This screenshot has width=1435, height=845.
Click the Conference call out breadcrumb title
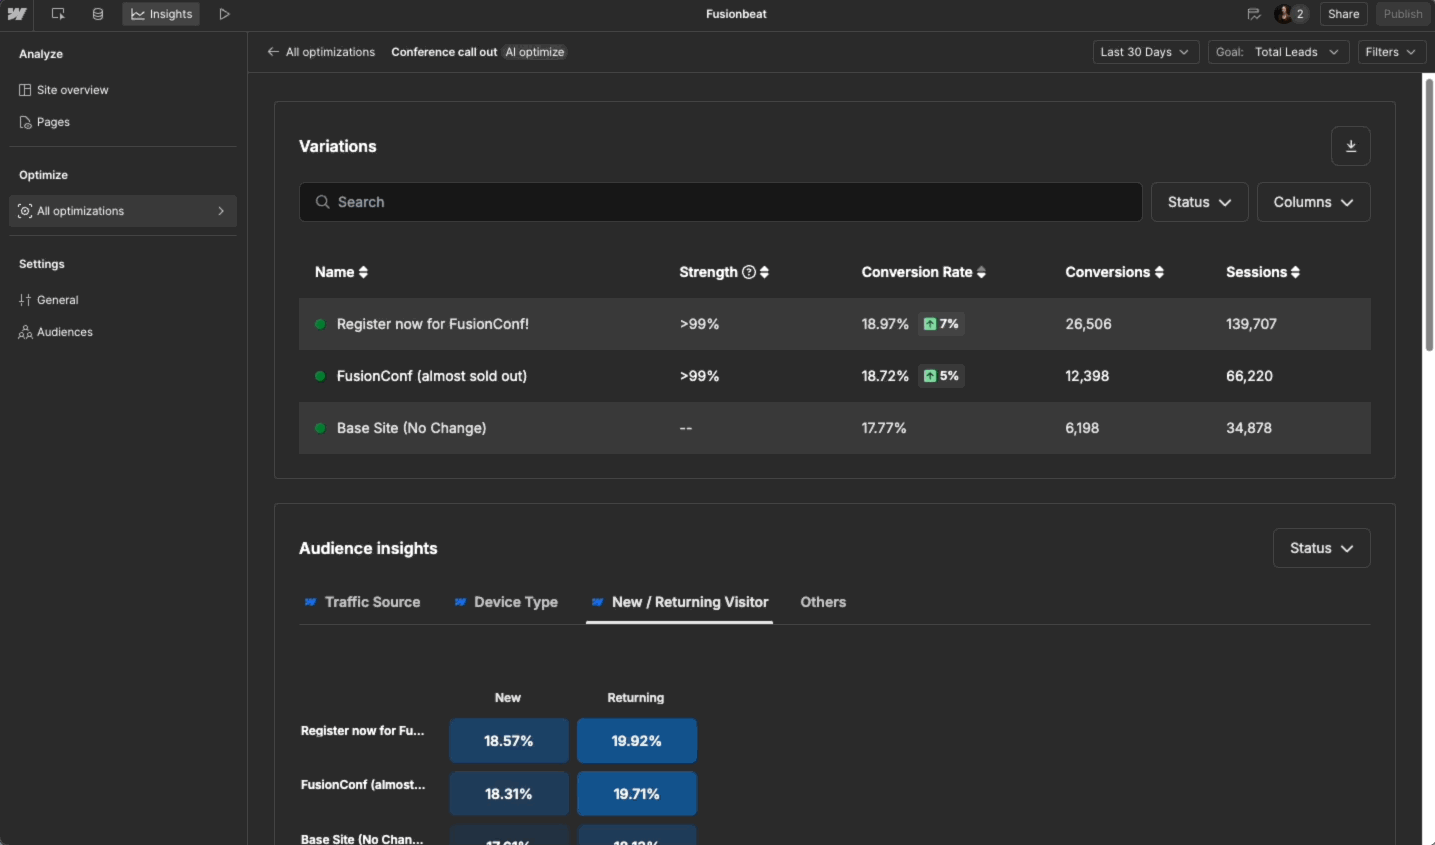click(444, 52)
